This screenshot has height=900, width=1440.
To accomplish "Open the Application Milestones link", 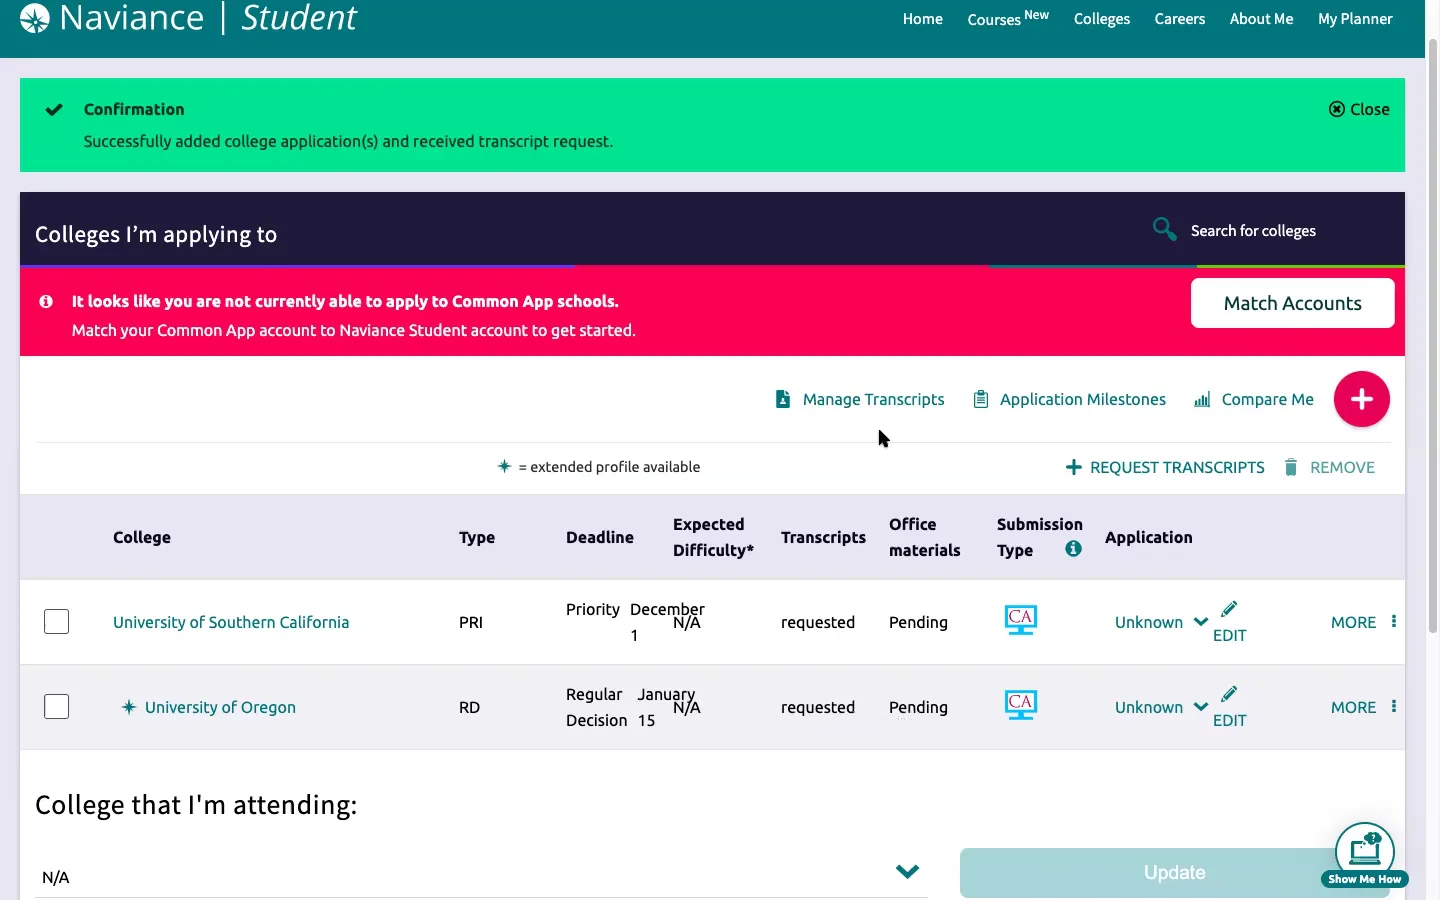I will 1082,399.
